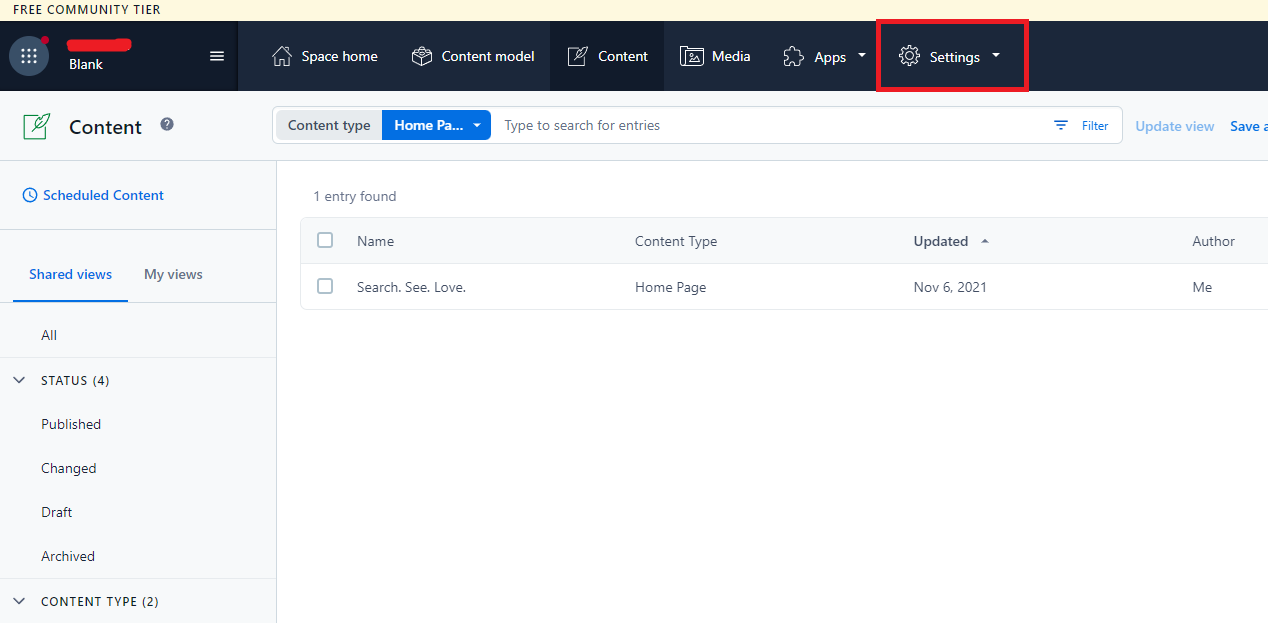Open the apps grid launcher icon
Screen dimensions: 1268x623
coord(28,55)
